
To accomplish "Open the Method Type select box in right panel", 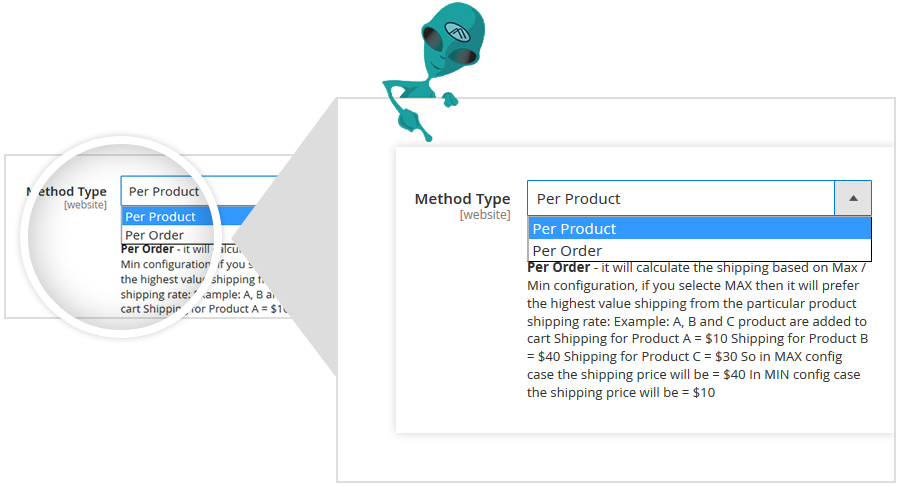I will (680, 198).
